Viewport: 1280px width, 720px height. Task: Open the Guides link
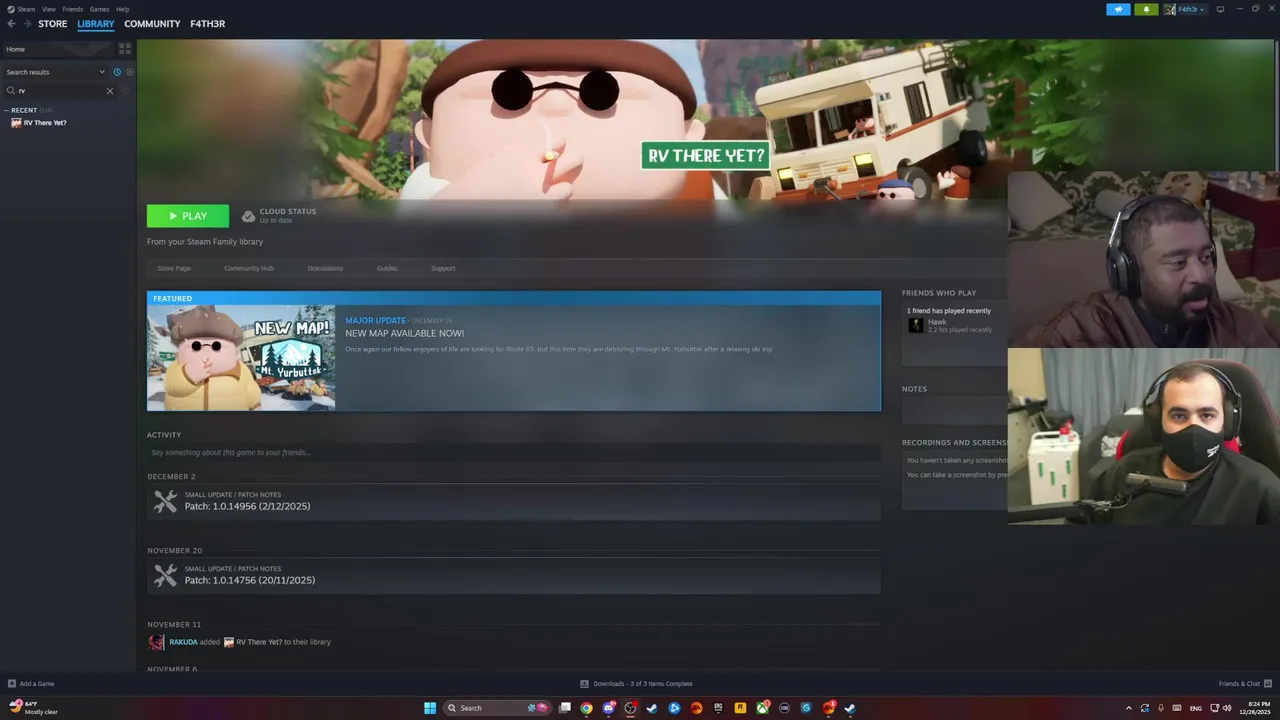(x=387, y=268)
